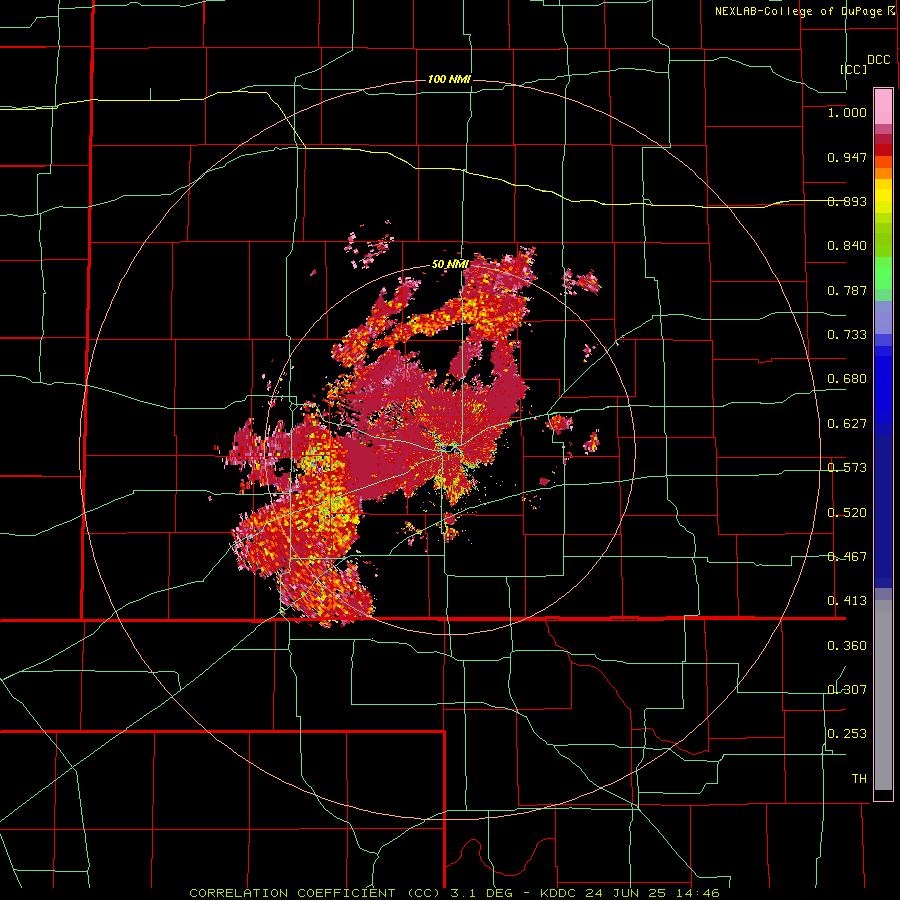900x900 pixels.
Task: Select the 0.893 scale value
Action: [847, 201]
